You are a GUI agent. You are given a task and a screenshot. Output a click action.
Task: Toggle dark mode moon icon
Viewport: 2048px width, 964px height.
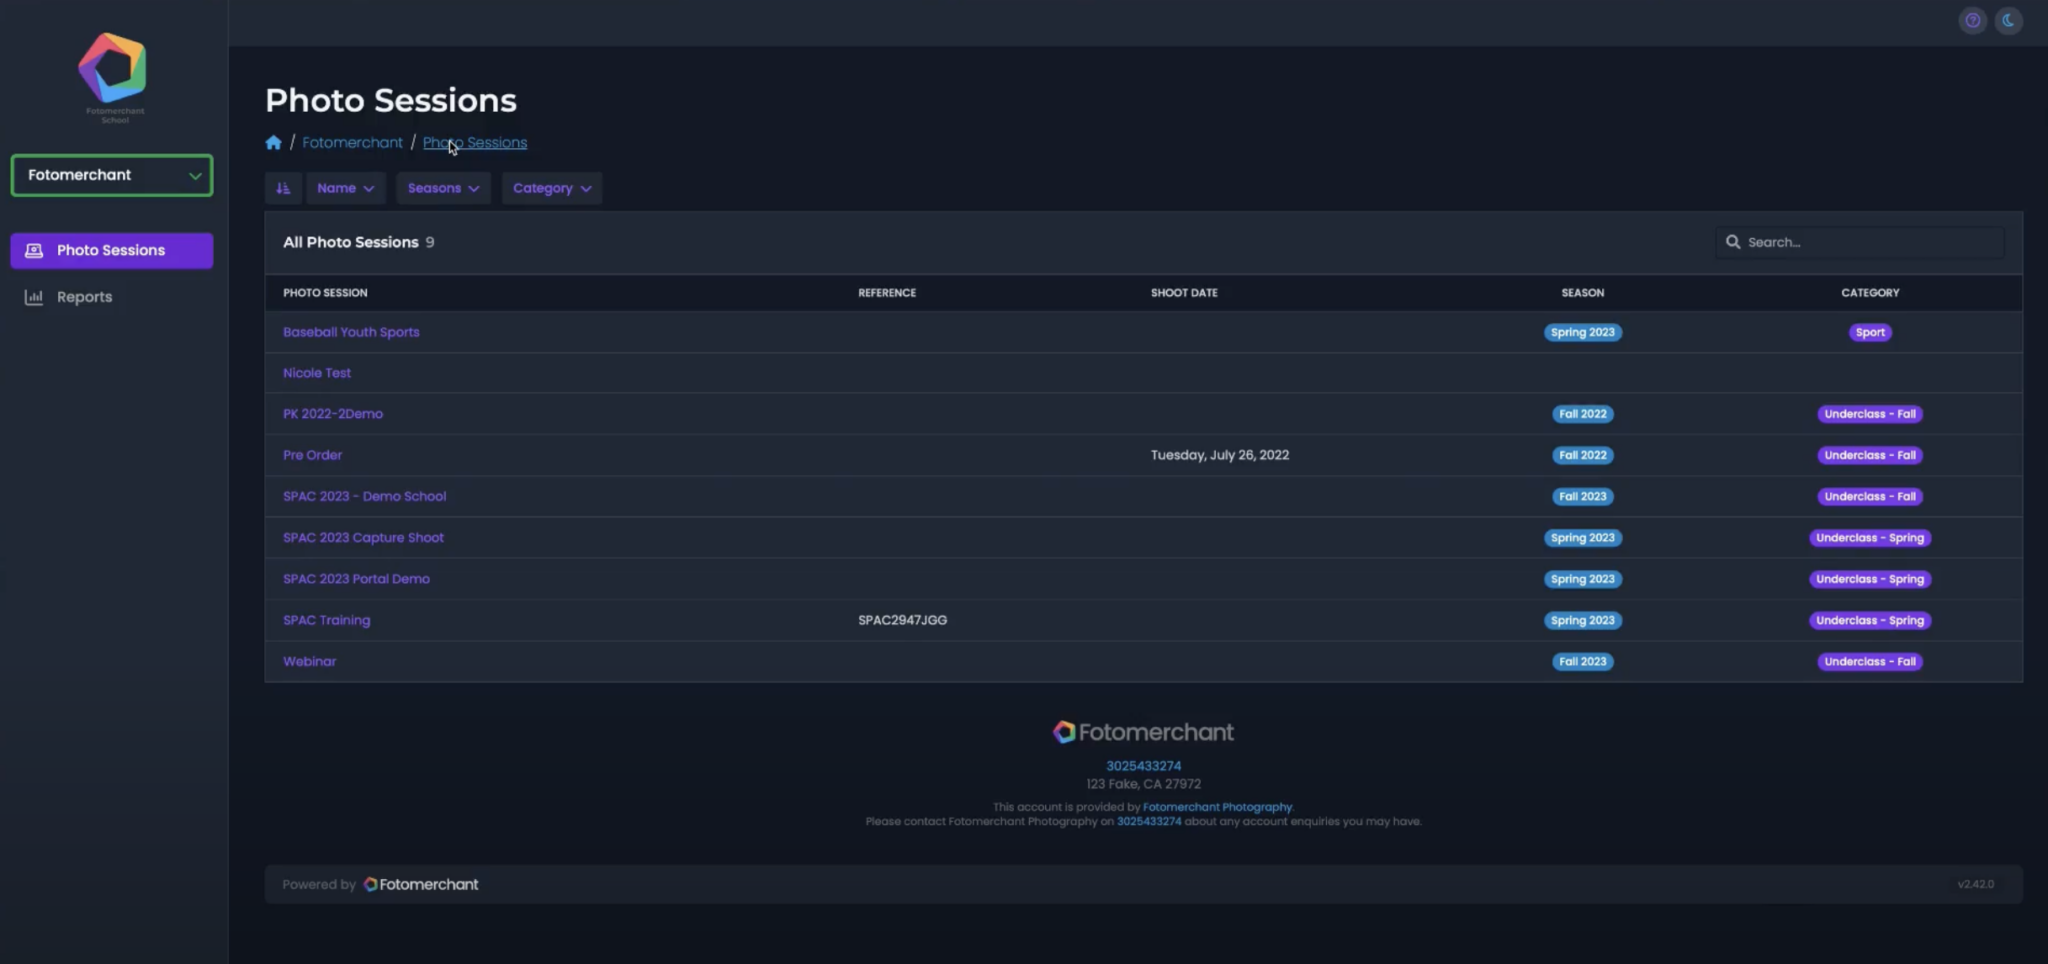(x=2008, y=21)
